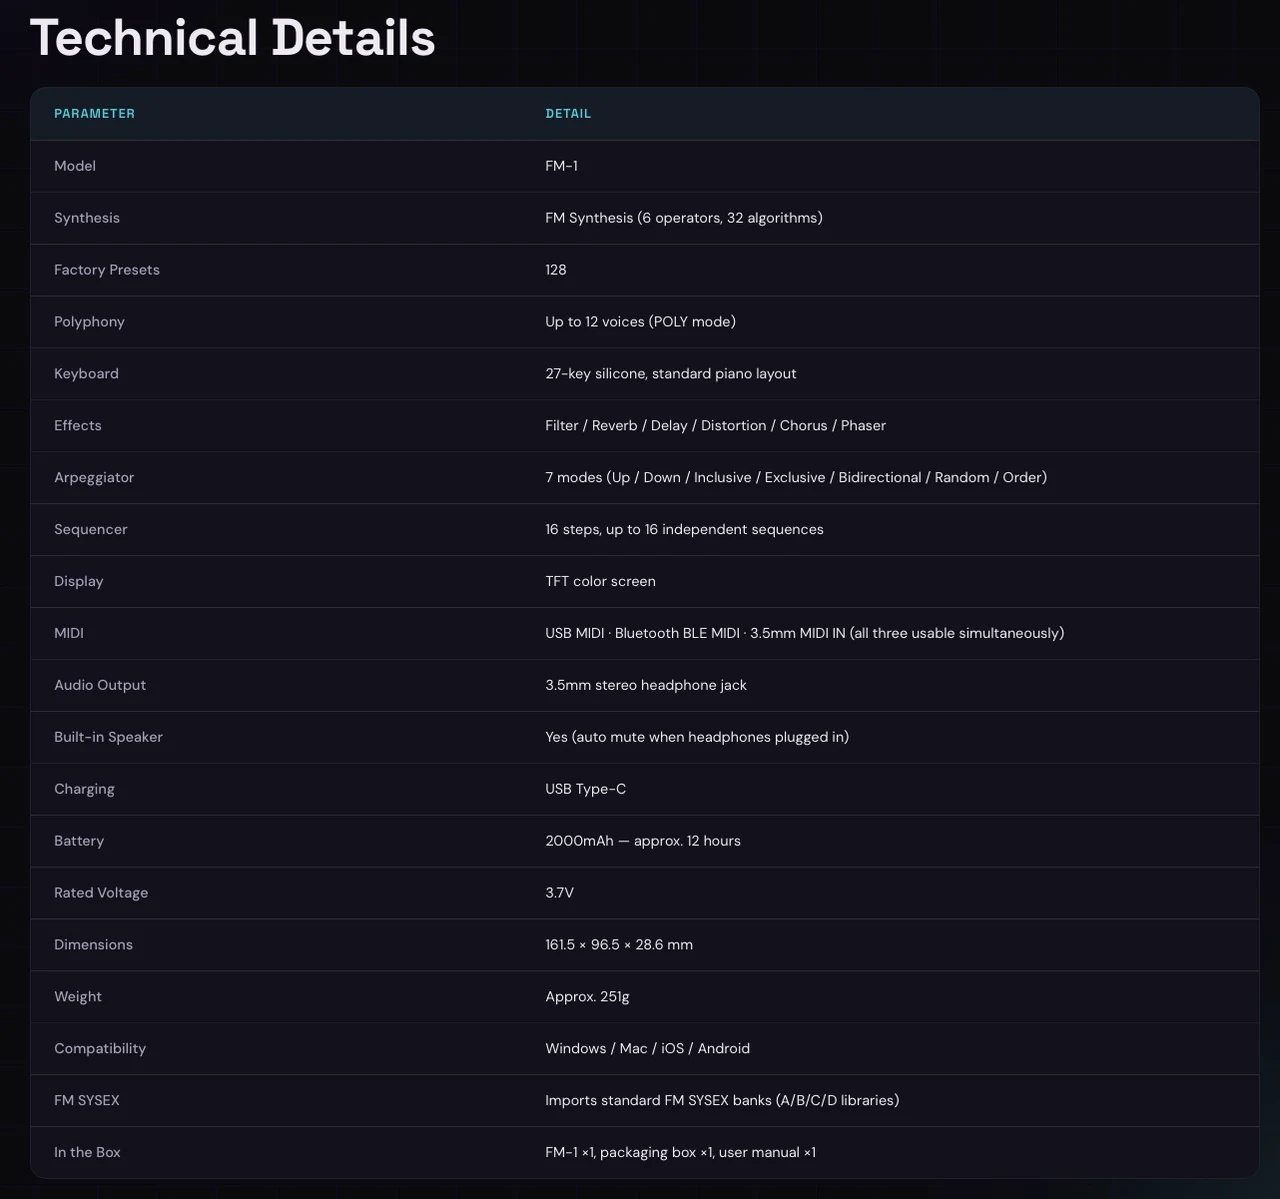Select the '128' presets value

pyautogui.click(x=556, y=270)
